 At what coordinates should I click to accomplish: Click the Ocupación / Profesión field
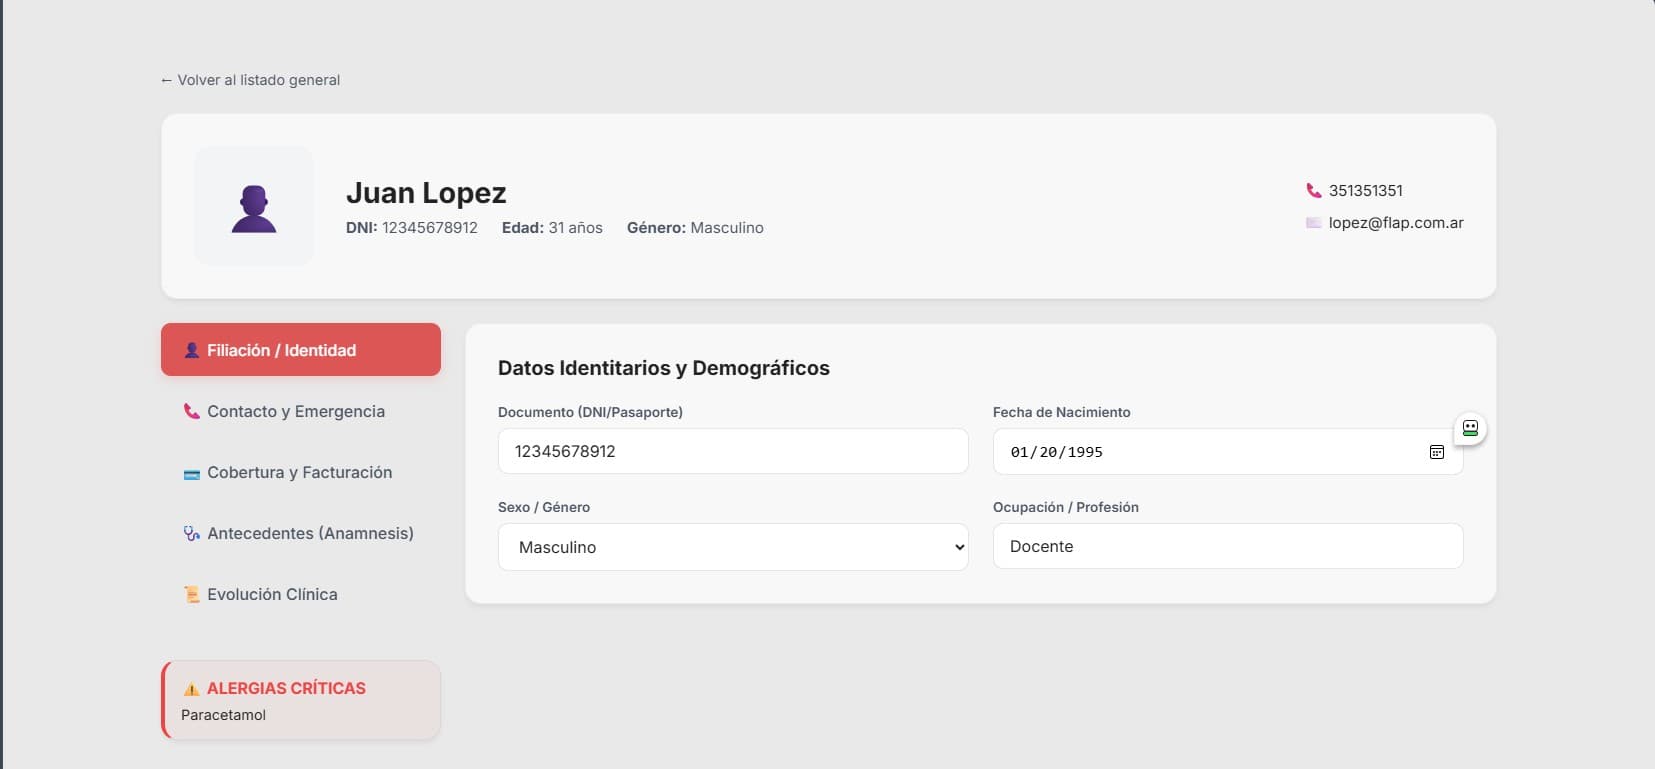tap(1227, 547)
